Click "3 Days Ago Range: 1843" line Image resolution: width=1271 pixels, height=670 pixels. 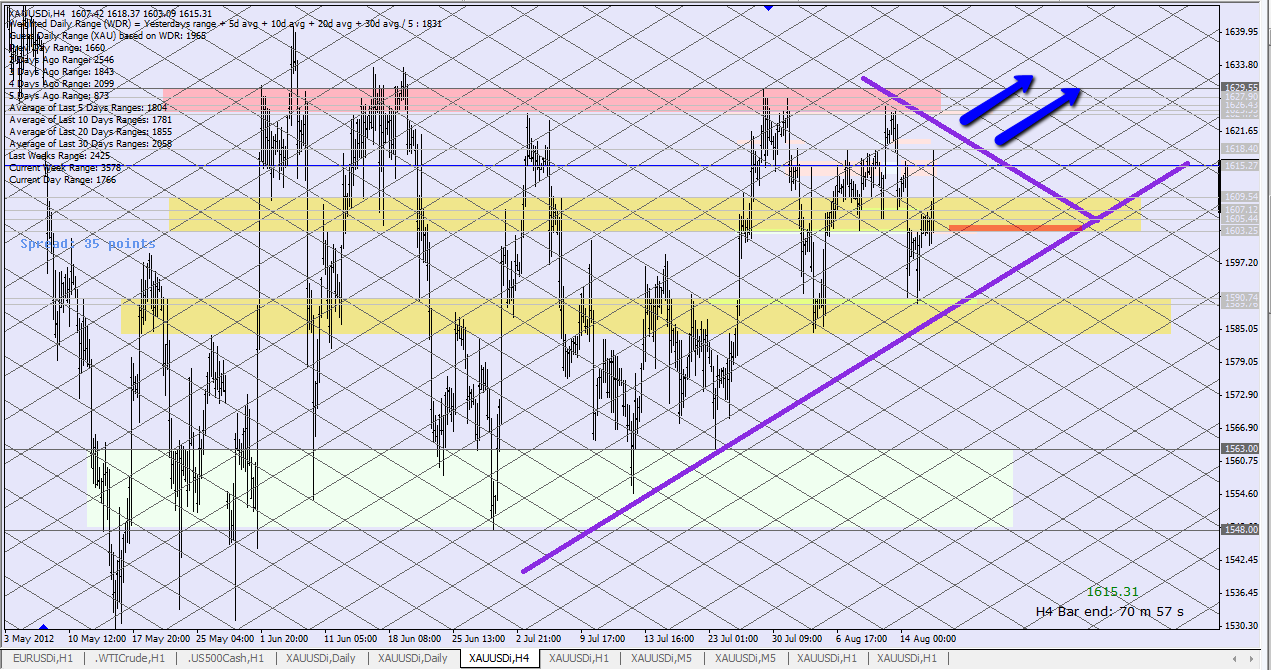point(61,72)
